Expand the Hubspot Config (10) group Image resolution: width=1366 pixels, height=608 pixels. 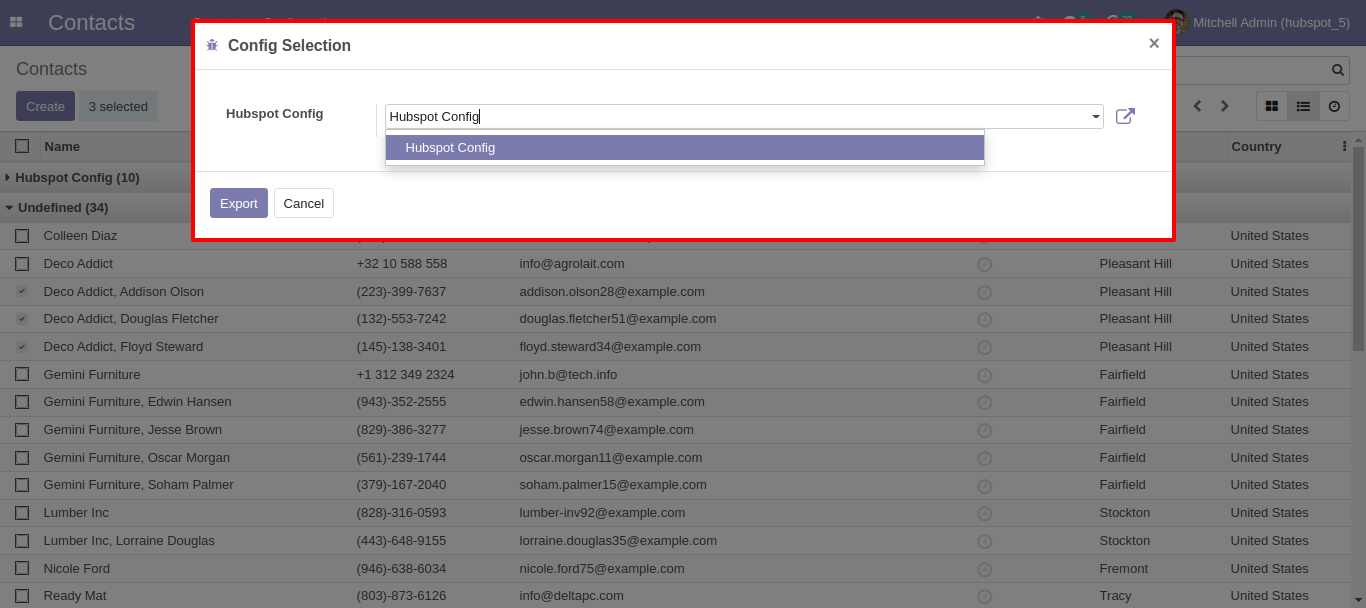77,177
